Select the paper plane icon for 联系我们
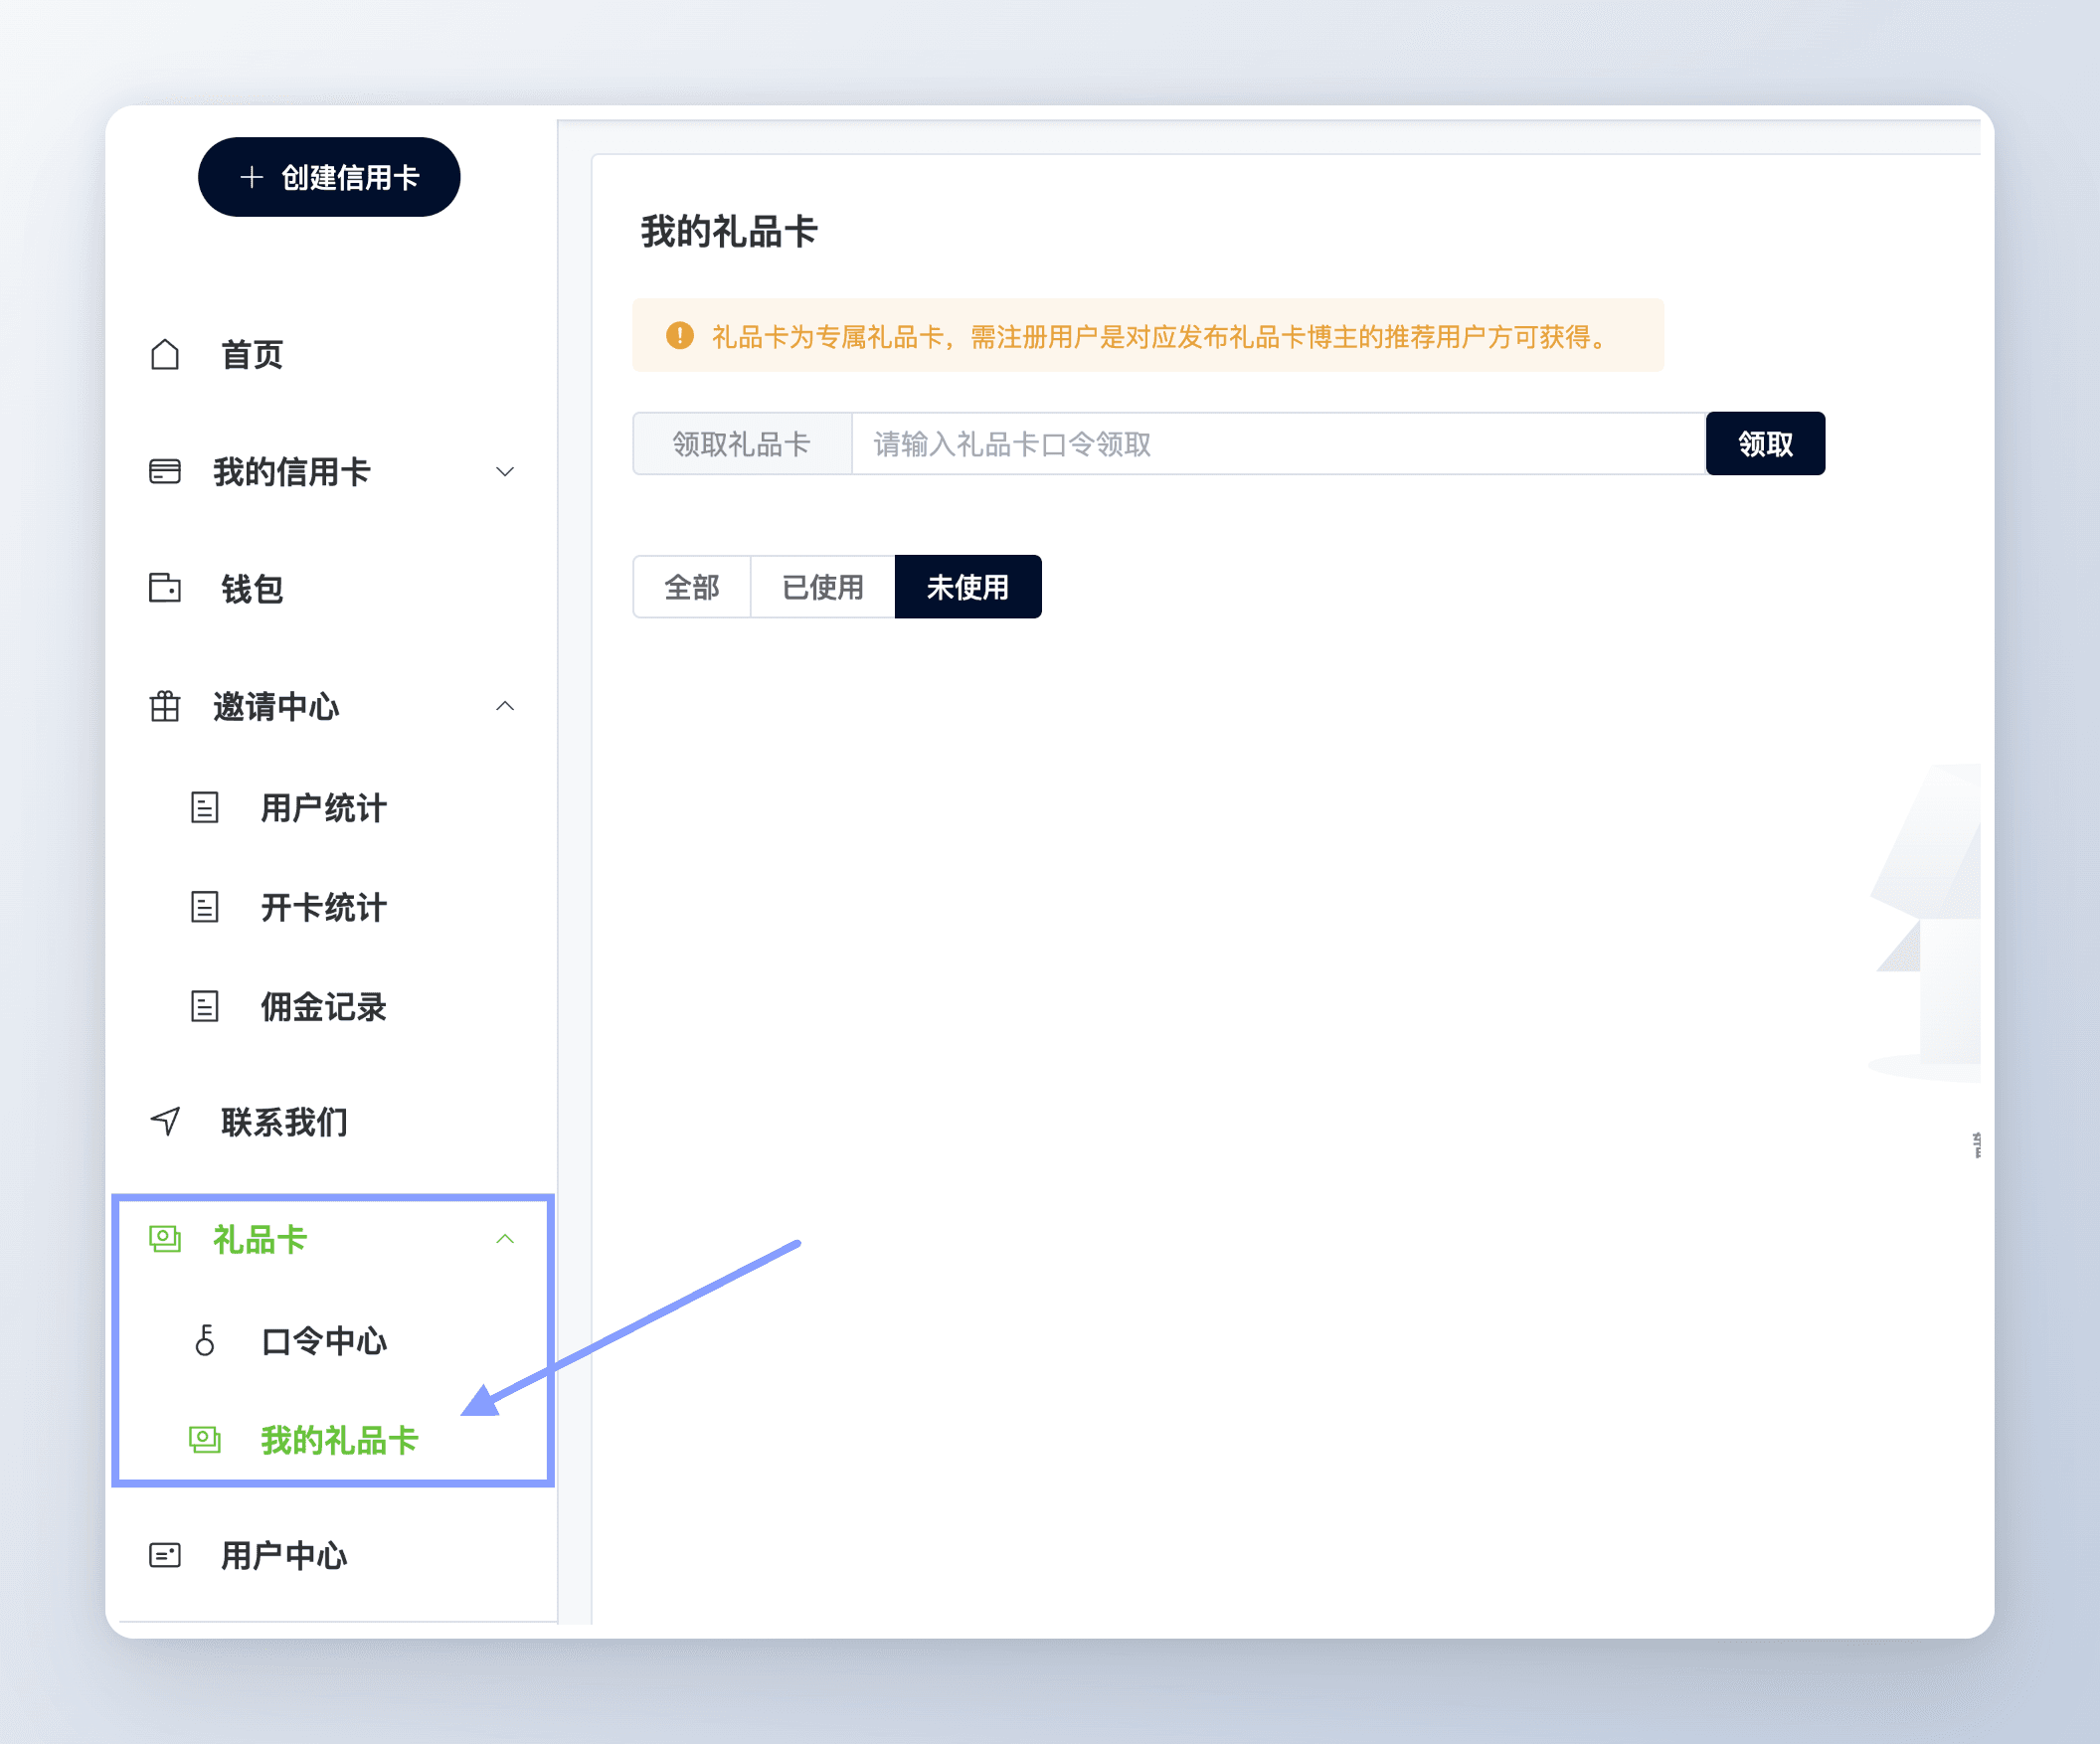This screenshot has height=1744, width=2100. (164, 1122)
